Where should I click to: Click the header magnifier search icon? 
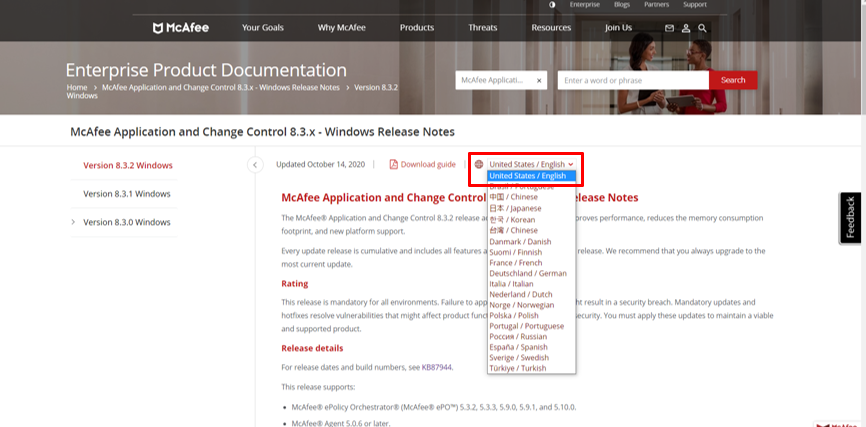pos(702,28)
